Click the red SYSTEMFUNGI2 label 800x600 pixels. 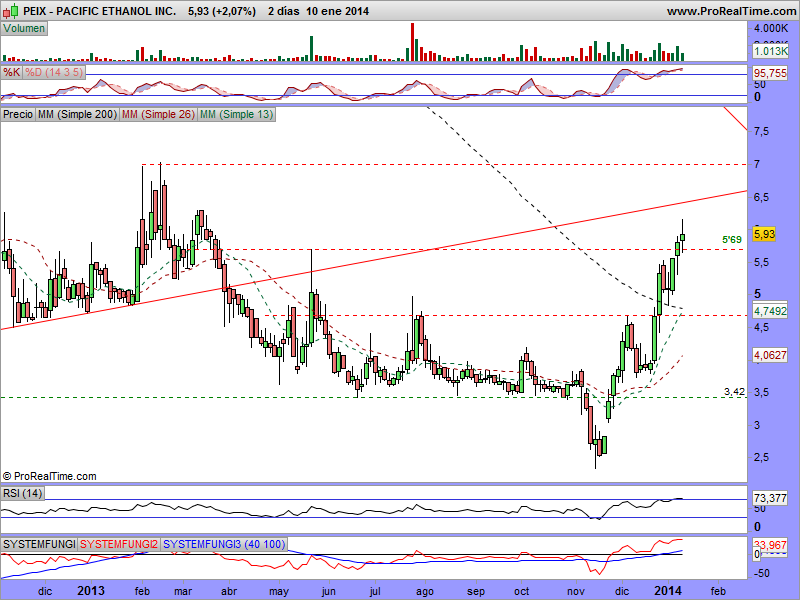(x=119, y=544)
